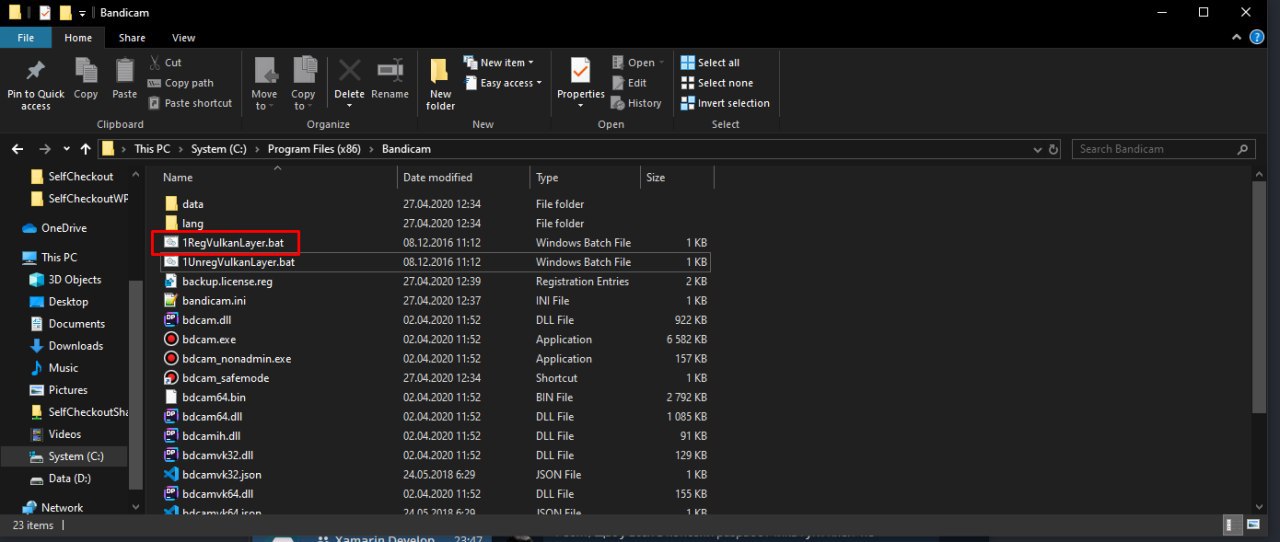Open OneDrive in navigation pane
This screenshot has width=1280, height=542.
click(63, 228)
